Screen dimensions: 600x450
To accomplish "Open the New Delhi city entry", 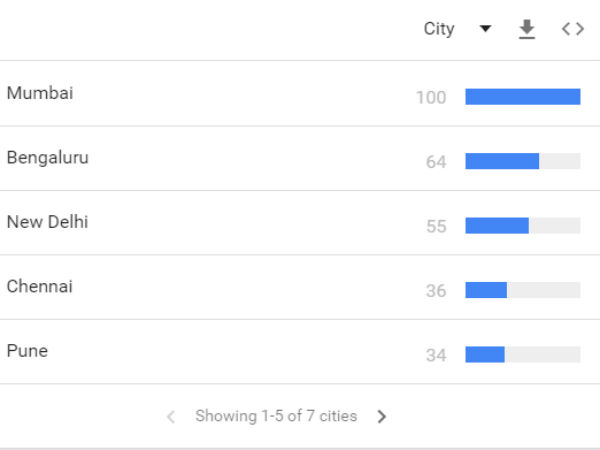I will pos(47,222).
